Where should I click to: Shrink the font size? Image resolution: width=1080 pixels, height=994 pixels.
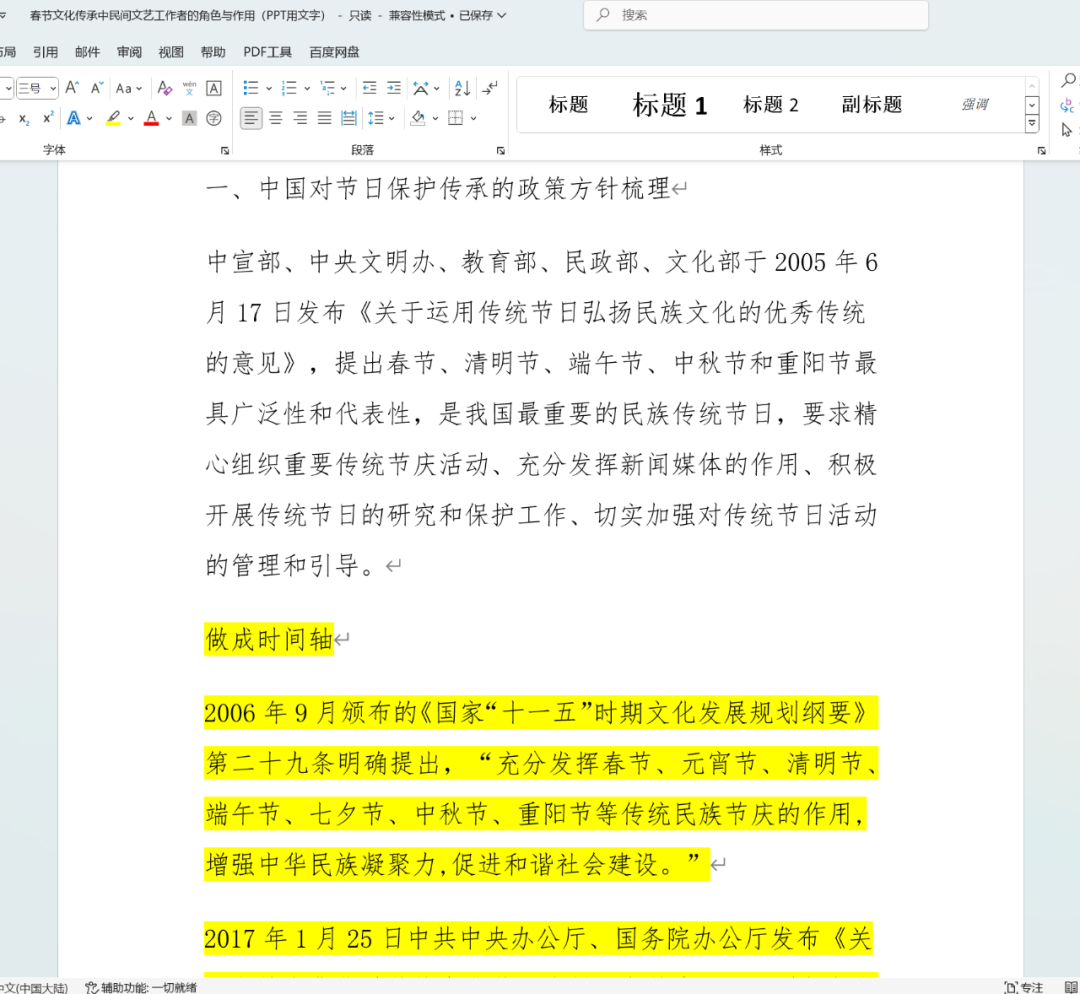[x=97, y=88]
